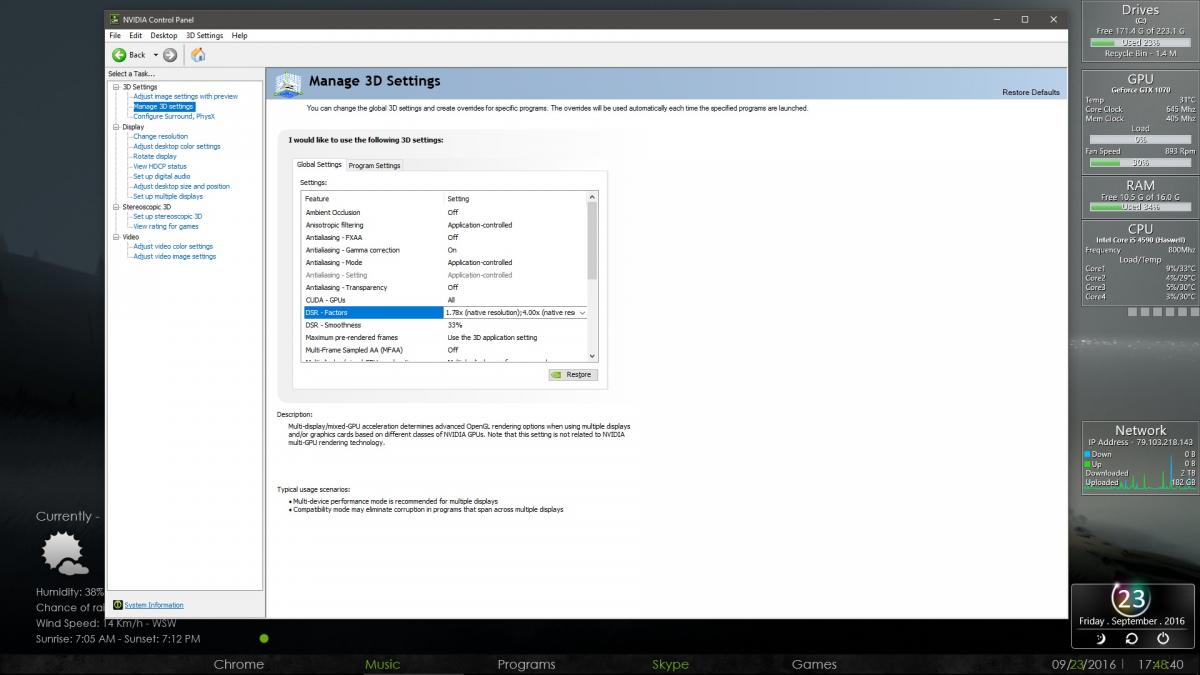The height and width of the screenshot is (675, 1200).
Task: Click the settings list scroll-up arrow
Action: (x=592, y=199)
